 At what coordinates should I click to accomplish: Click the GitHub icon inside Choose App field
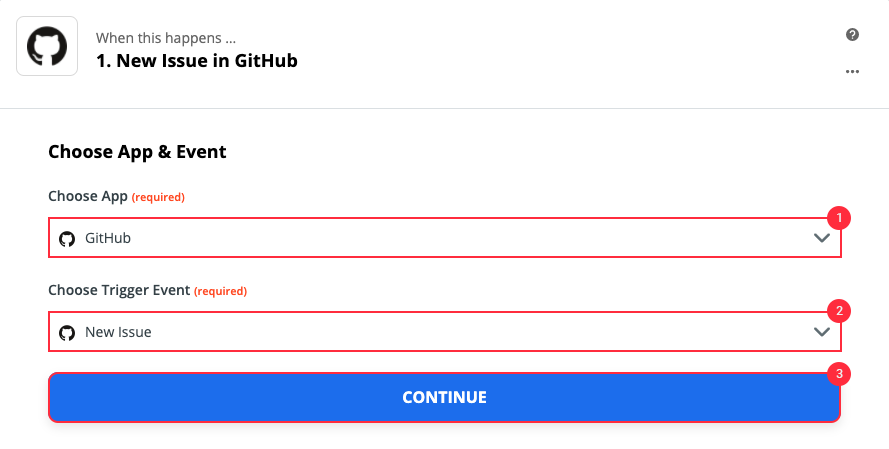click(67, 239)
